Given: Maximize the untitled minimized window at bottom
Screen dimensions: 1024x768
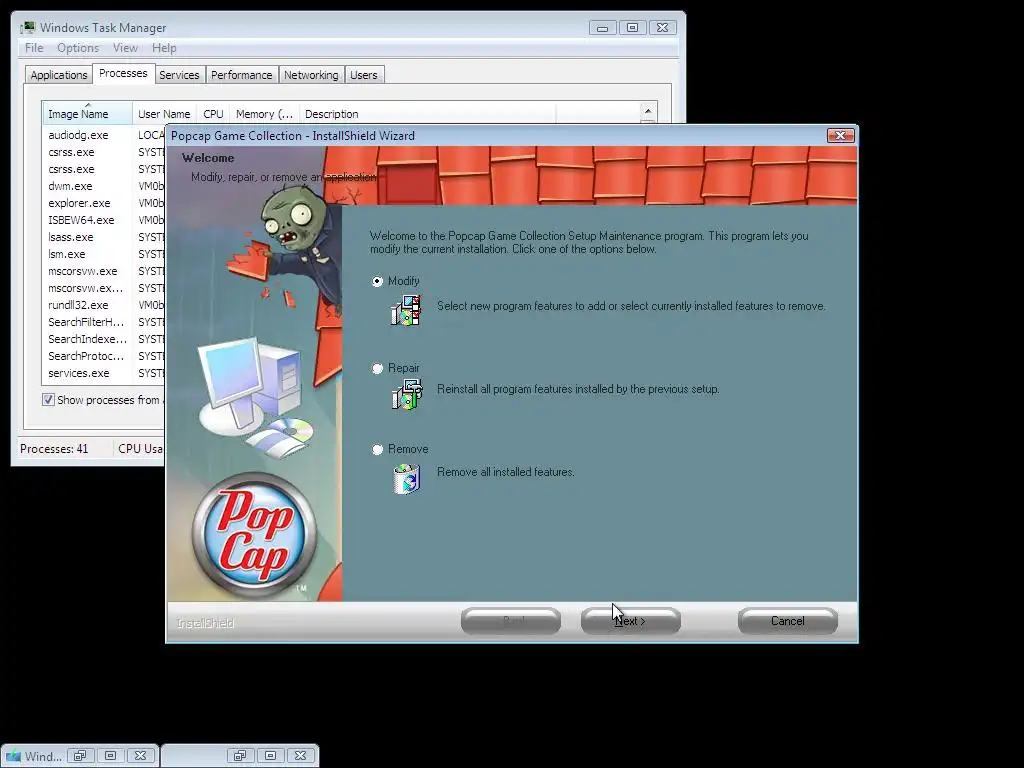Looking at the screenshot, I should 270,756.
